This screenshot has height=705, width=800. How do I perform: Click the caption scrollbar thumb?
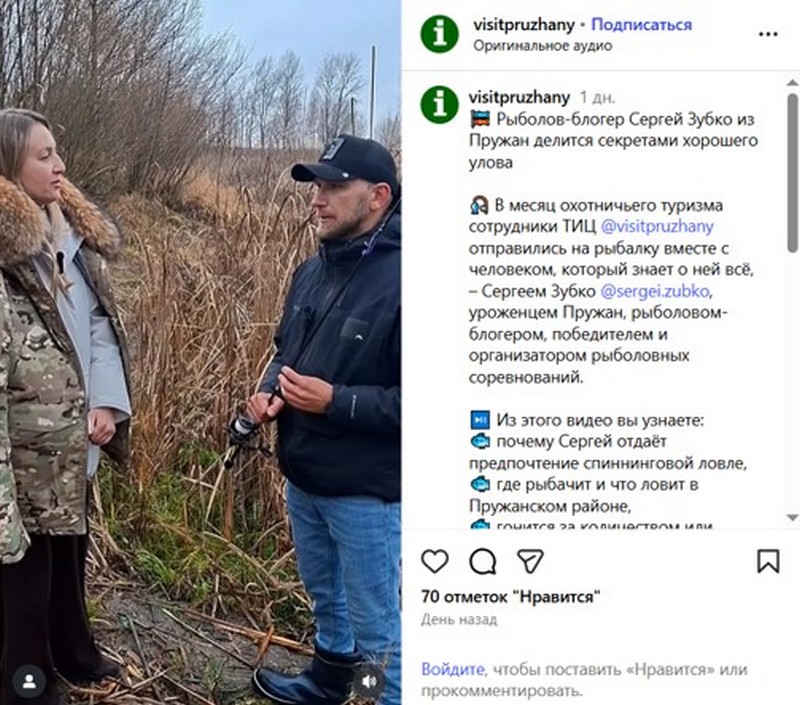792,172
